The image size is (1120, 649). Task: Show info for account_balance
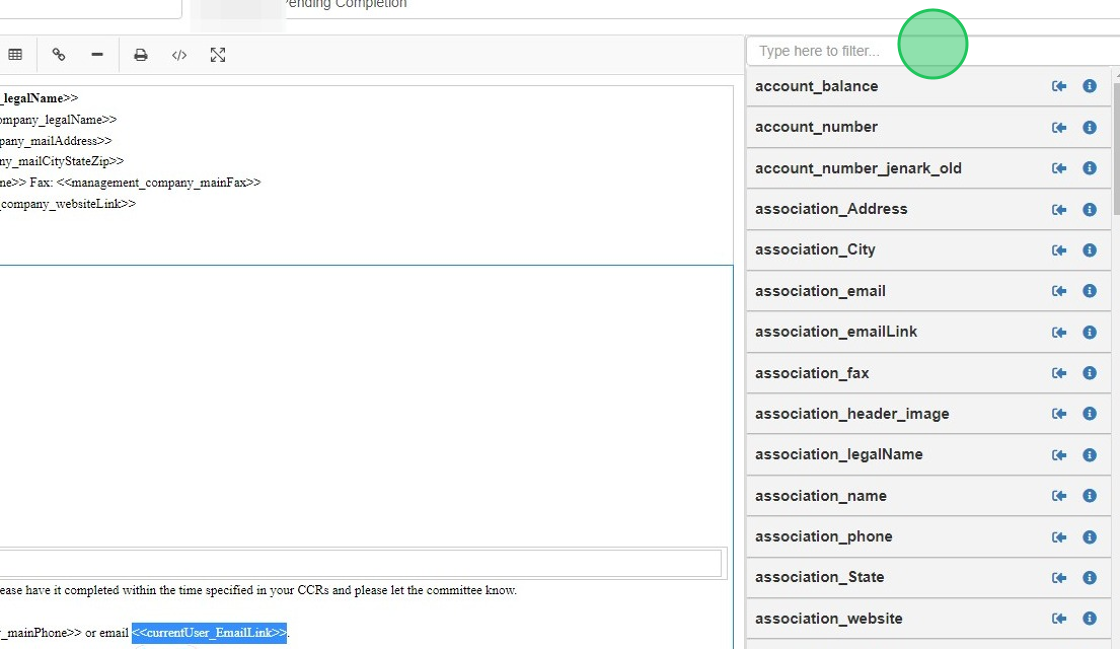1089,86
